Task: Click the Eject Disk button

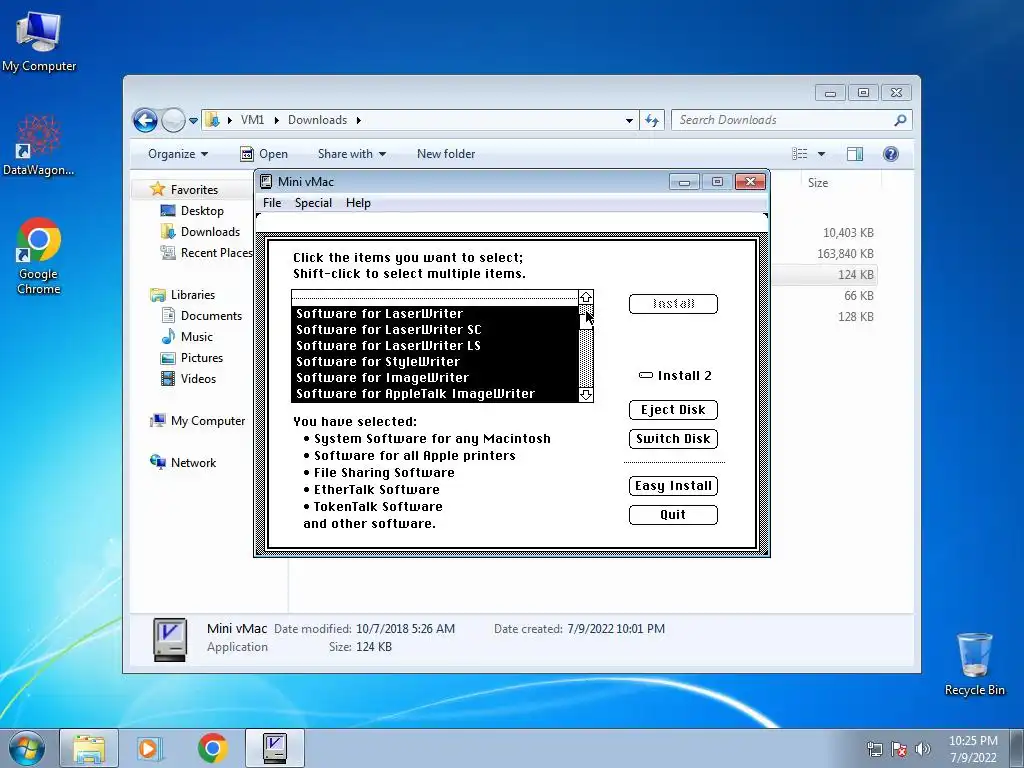Action: tap(673, 409)
